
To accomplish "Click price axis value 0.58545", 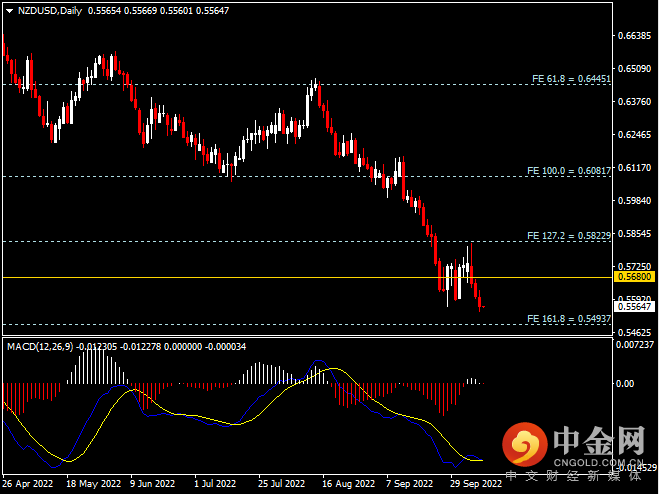I will (x=634, y=233).
